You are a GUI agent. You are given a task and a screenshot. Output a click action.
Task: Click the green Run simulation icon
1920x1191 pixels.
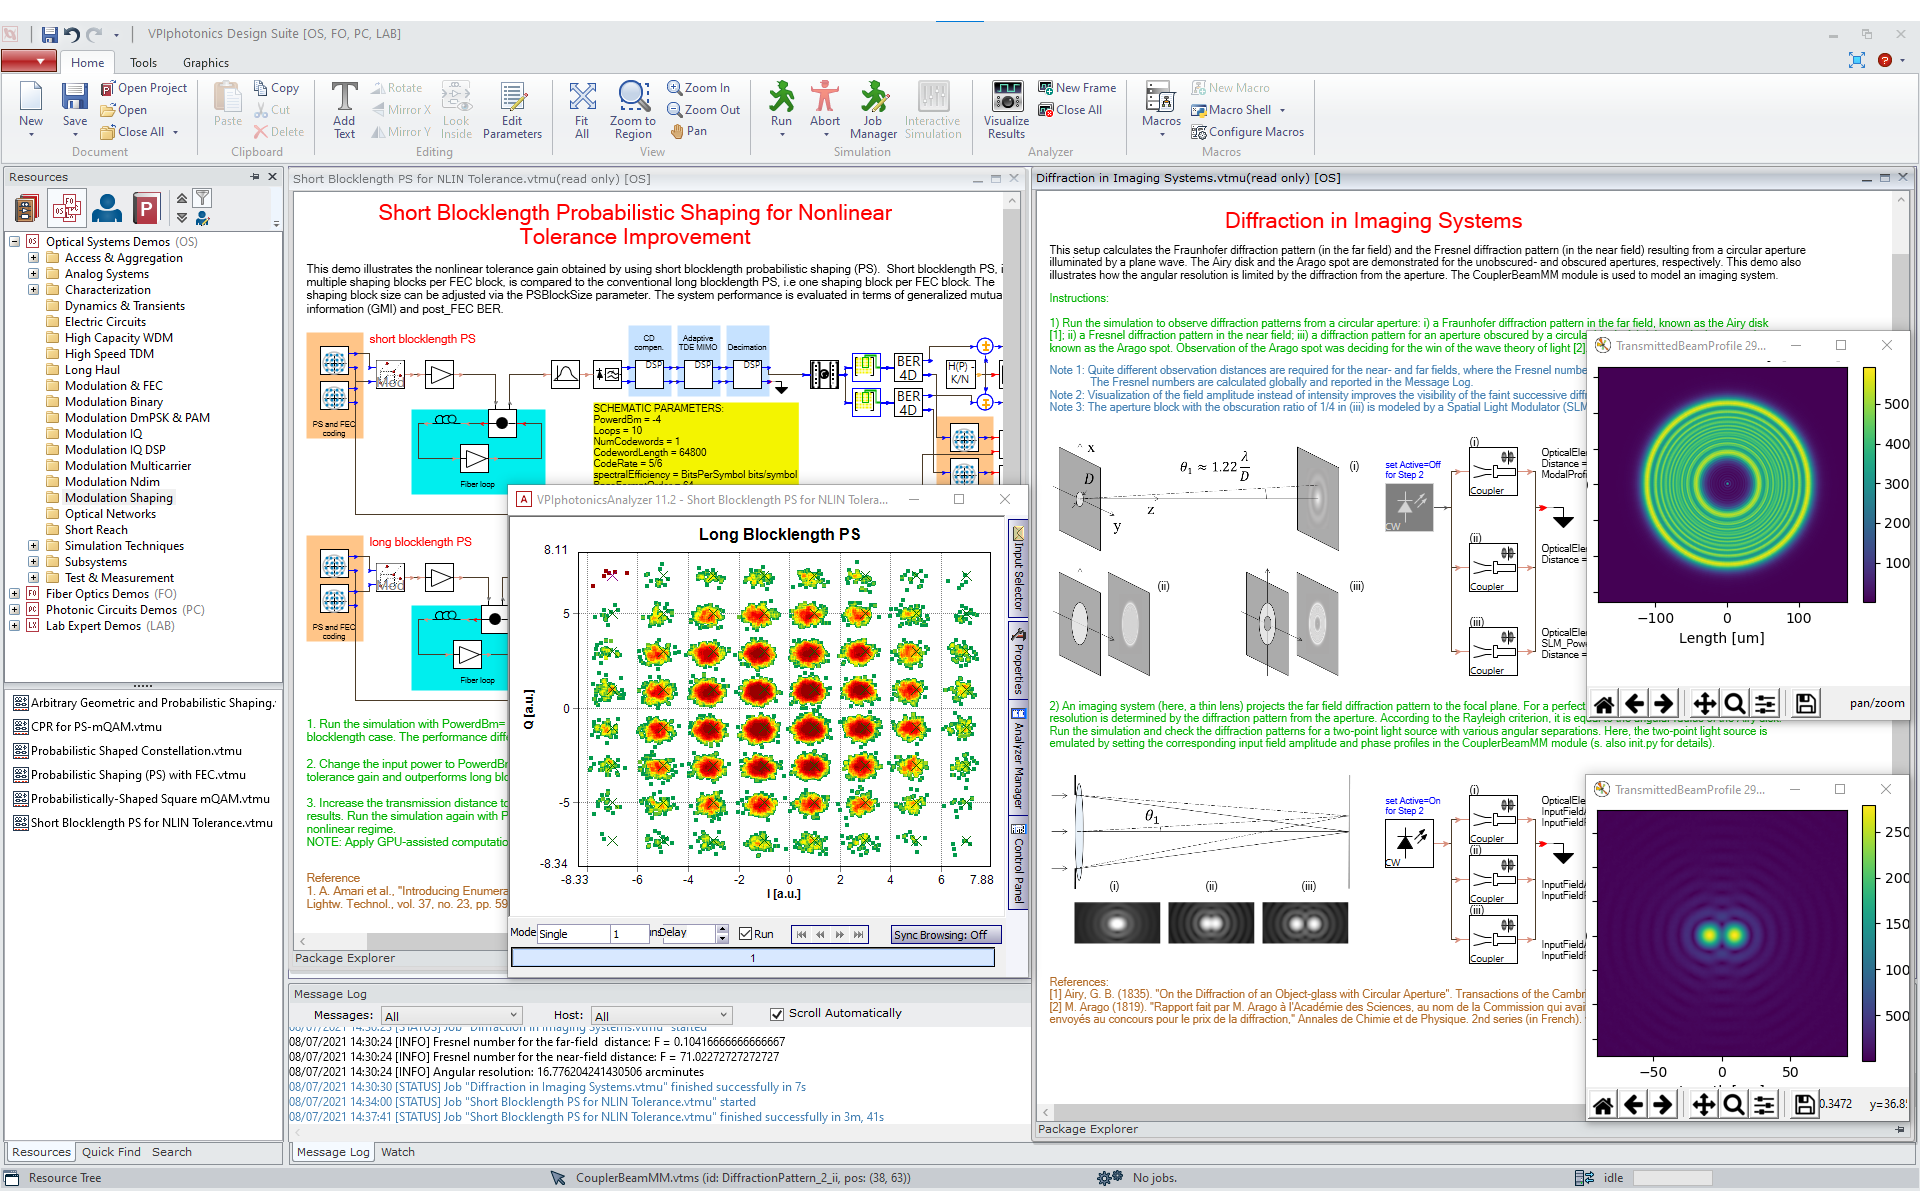781,97
